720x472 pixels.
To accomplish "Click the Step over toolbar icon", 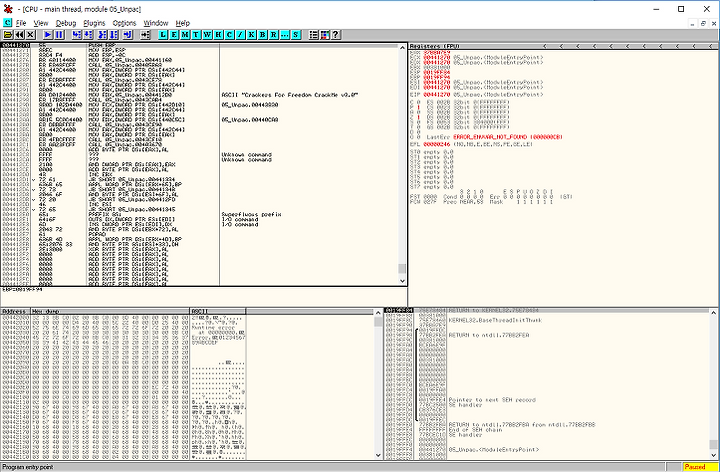I will pyautogui.click(x=88, y=34).
